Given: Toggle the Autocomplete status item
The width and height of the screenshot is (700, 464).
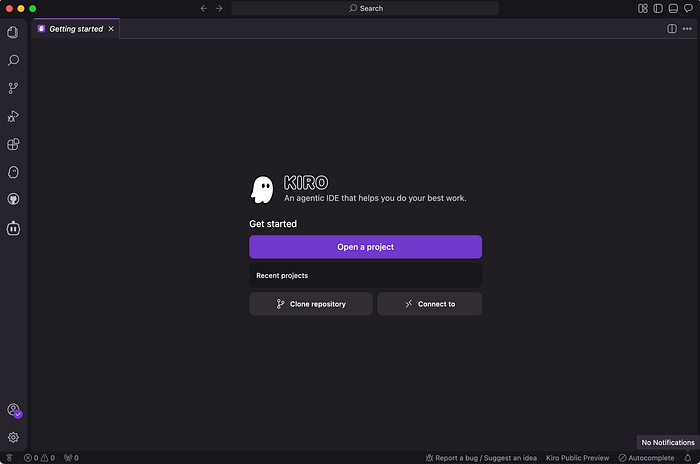Looking at the screenshot, I should point(646,458).
